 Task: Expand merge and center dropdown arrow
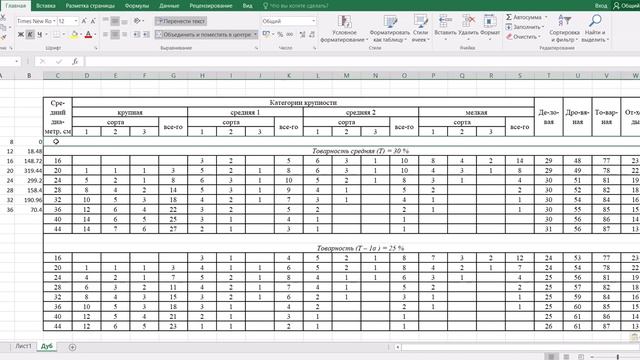click(x=256, y=35)
